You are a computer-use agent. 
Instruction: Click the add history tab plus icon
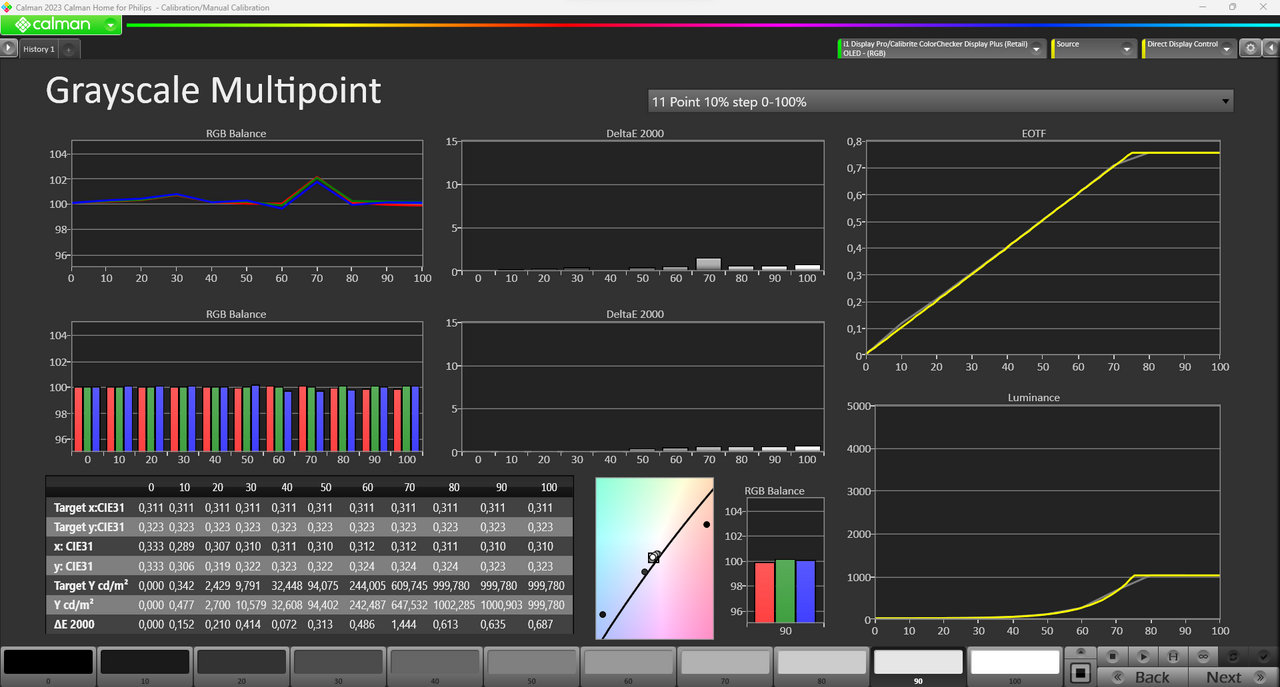pos(68,49)
